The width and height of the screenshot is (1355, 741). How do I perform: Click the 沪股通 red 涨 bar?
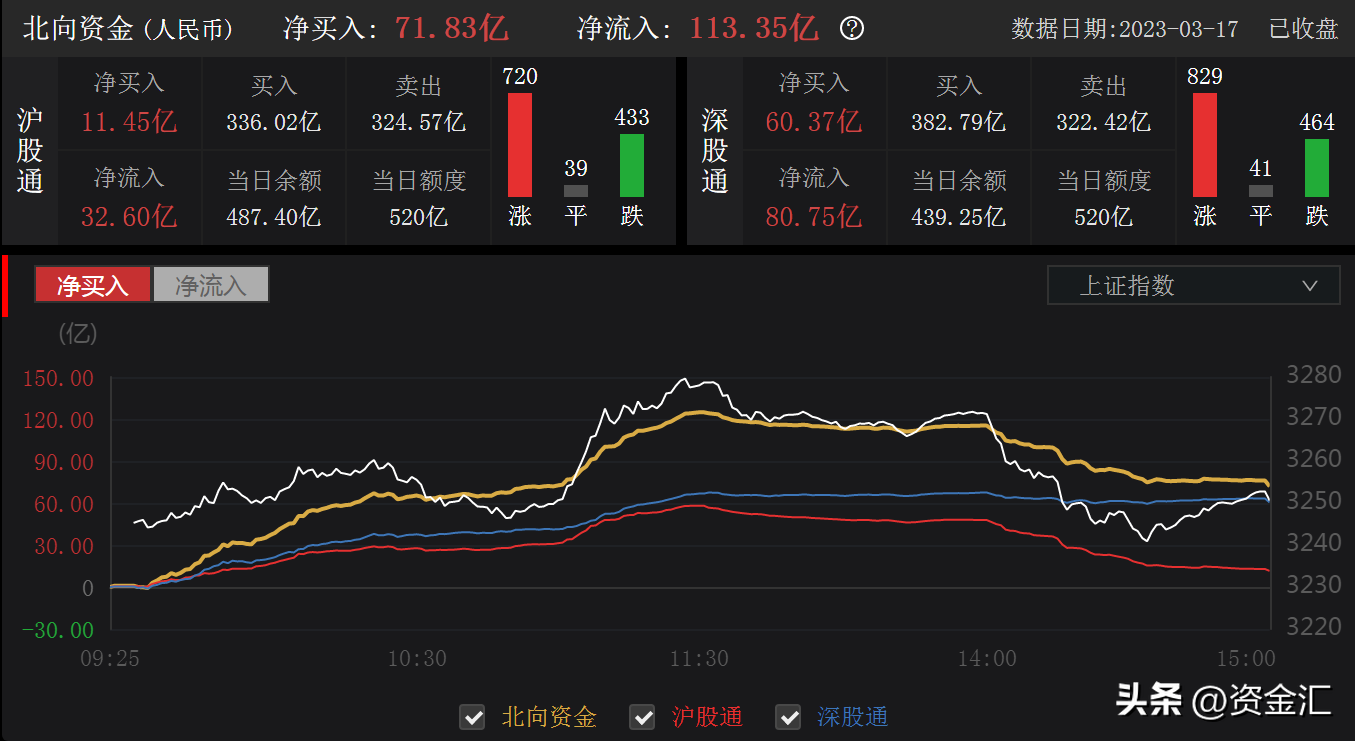(x=520, y=145)
